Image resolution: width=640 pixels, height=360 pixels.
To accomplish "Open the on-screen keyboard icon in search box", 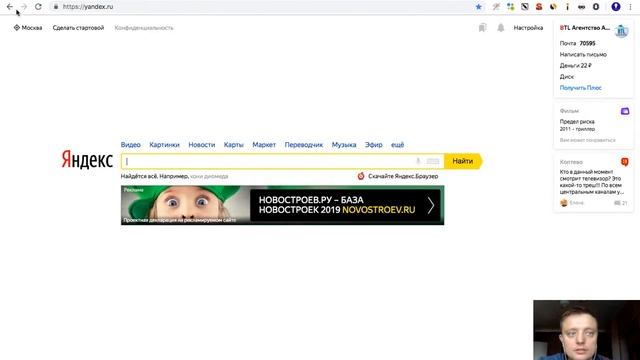I will 433,161.
